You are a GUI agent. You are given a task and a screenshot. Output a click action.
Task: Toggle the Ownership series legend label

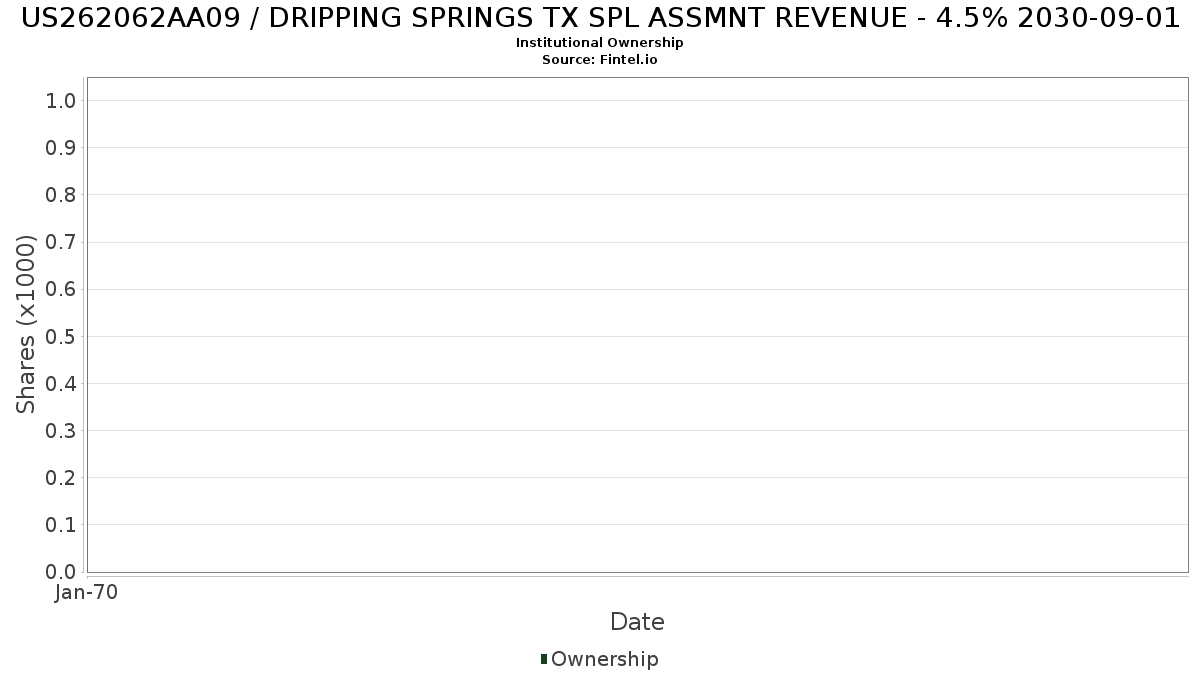tap(604, 659)
